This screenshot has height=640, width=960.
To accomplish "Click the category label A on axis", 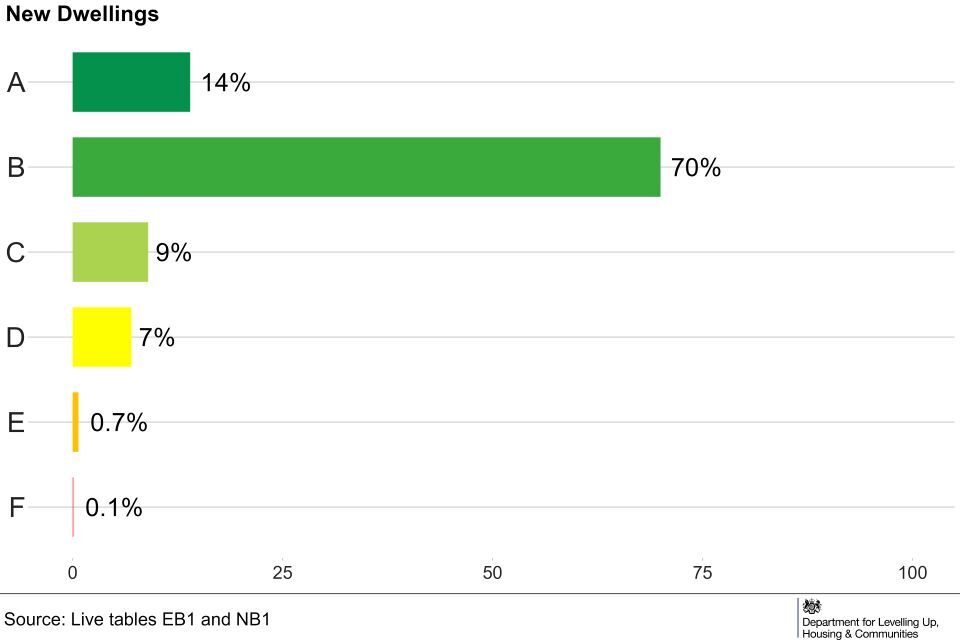I will 16,83.
